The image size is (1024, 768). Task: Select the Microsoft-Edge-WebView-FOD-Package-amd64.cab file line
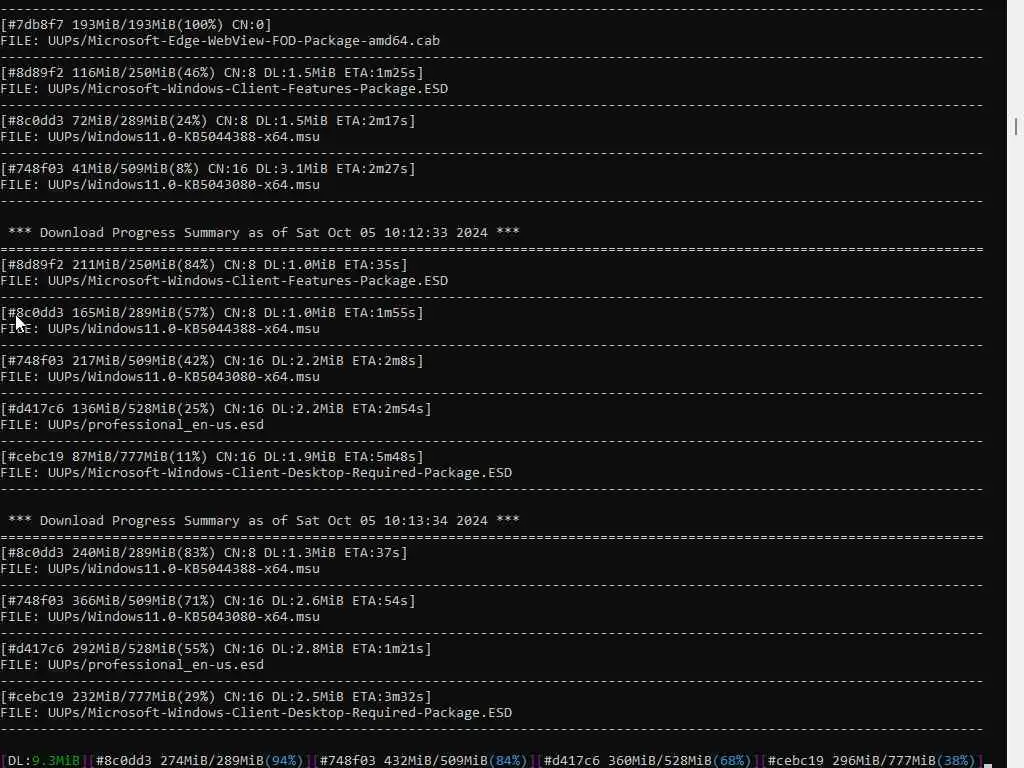coord(220,40)
